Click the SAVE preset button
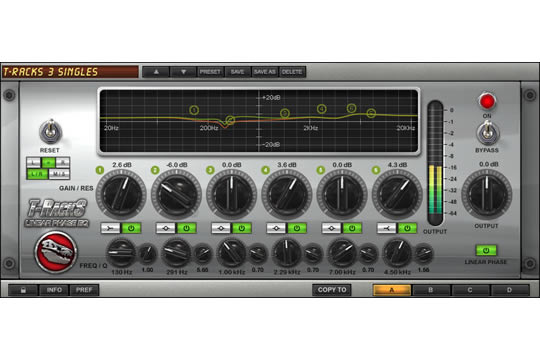Viewport: 540px width, 360px height. click(x=237, y=72)
